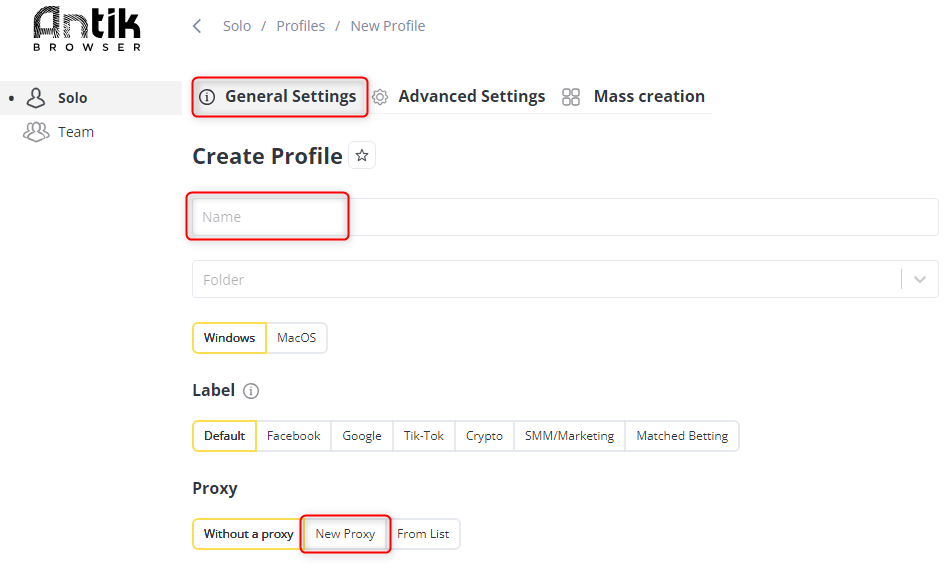Expand the Folder dropdown chevron

click(920, 280)
